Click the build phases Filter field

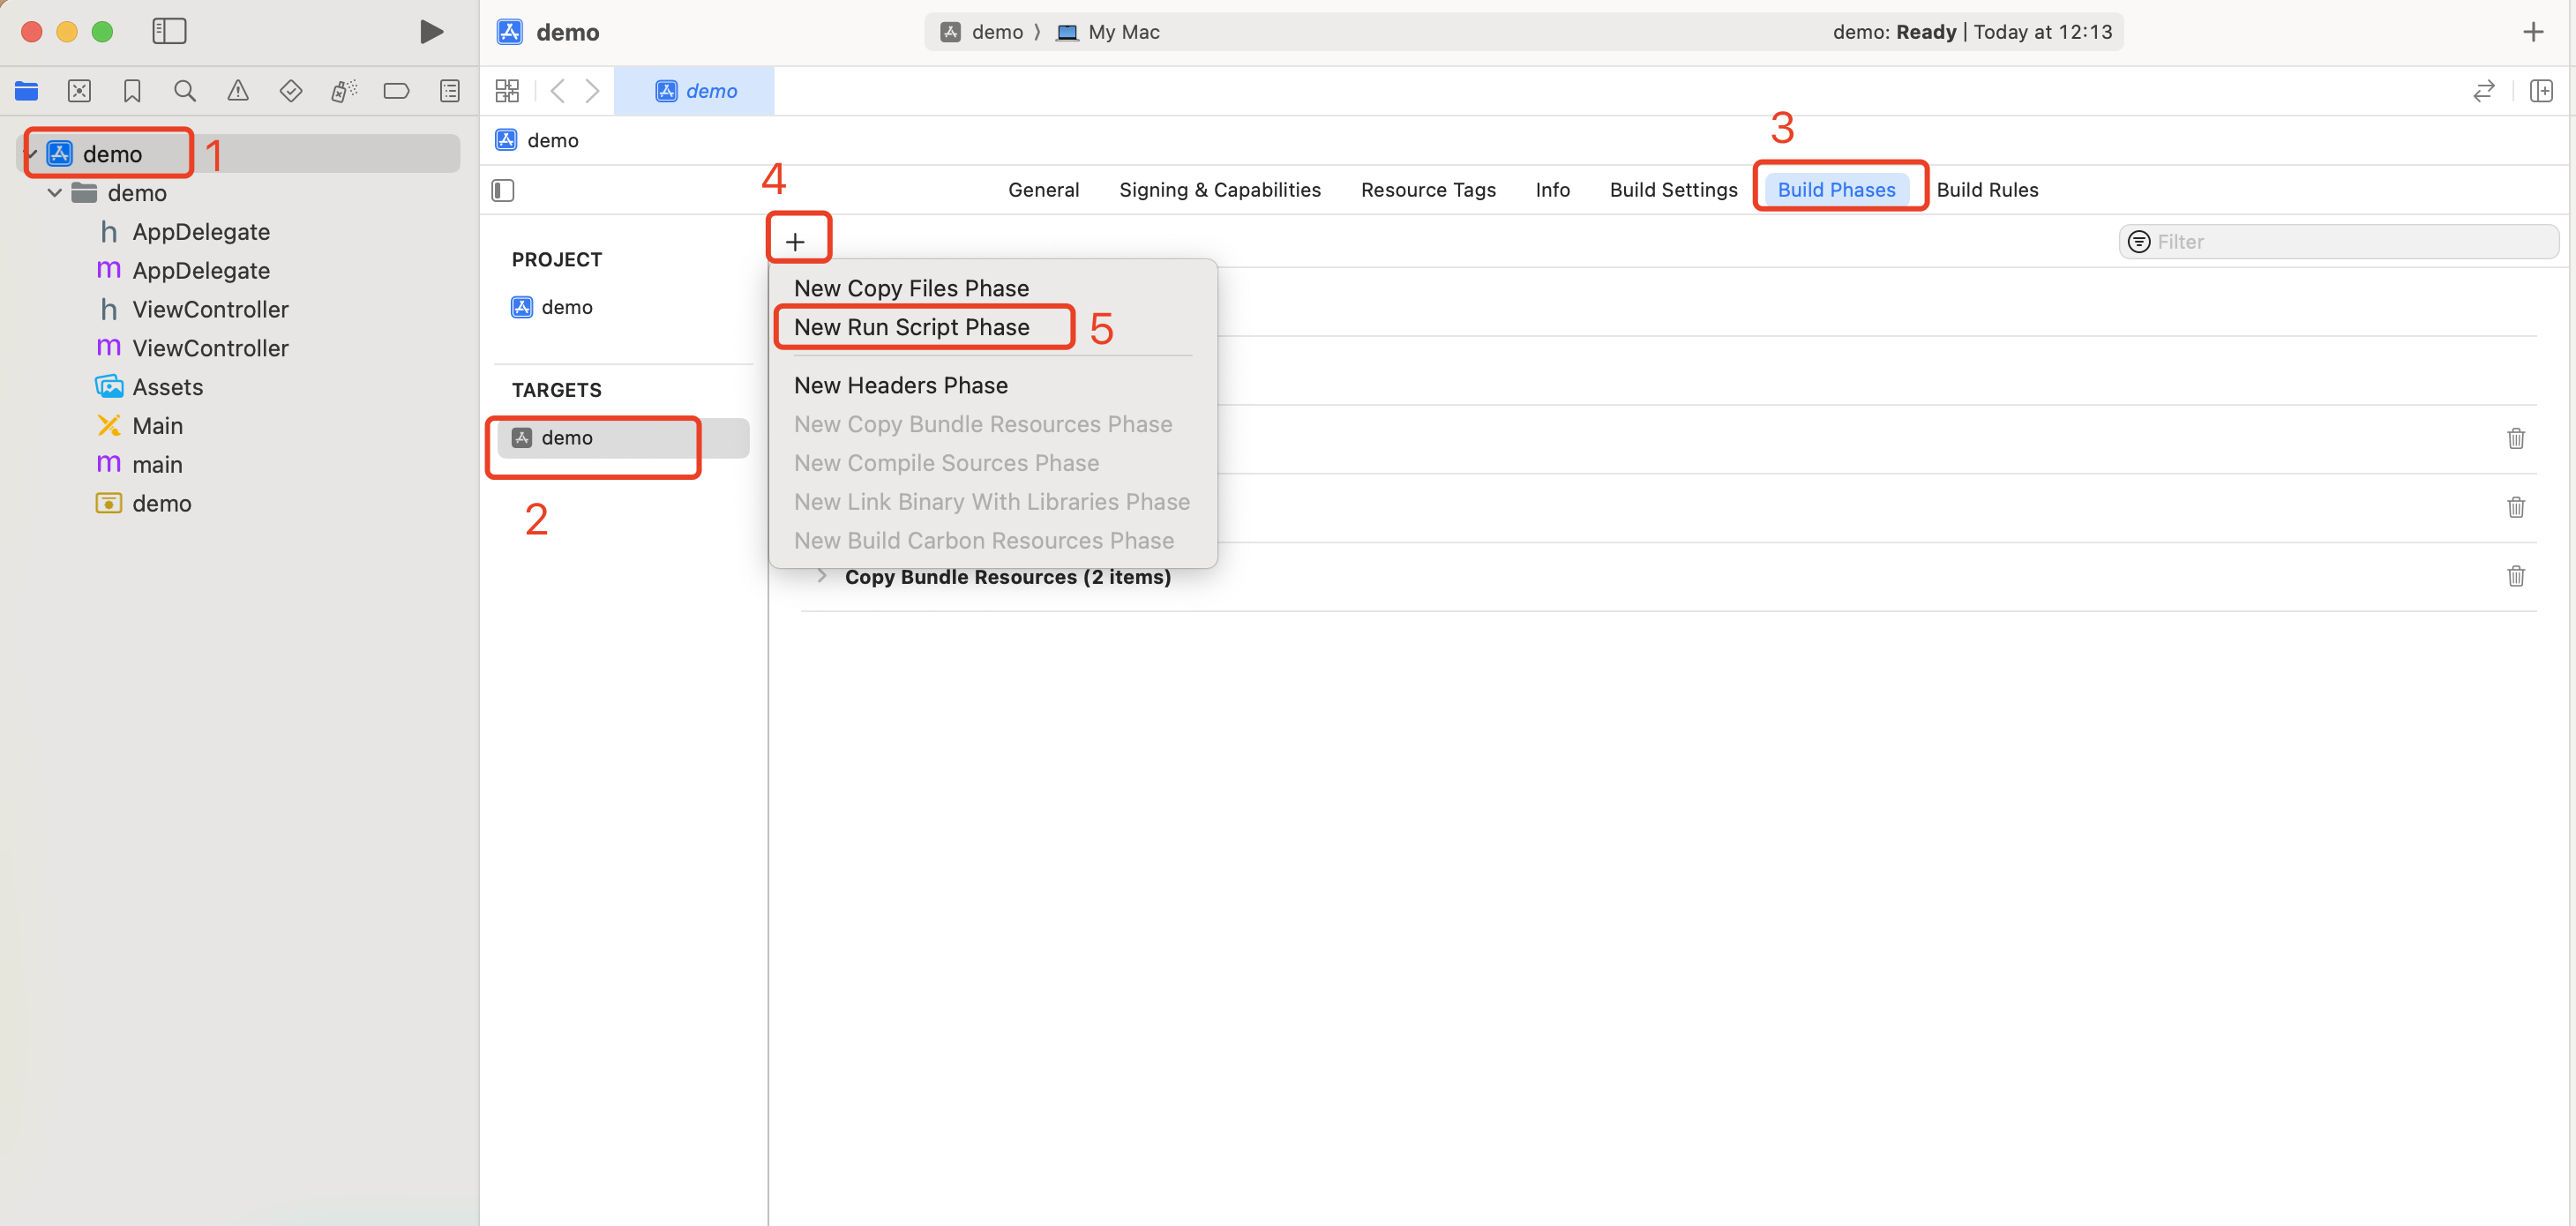tap(2340, 241)
